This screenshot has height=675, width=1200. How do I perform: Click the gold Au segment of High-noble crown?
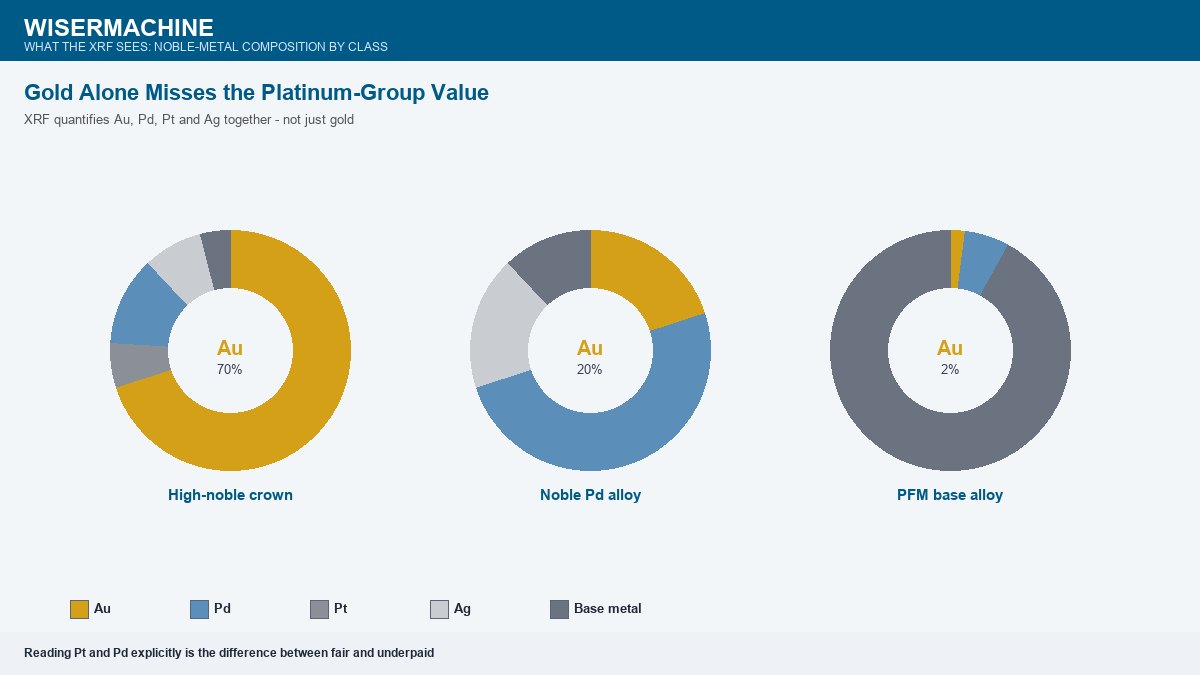[303, 404]
